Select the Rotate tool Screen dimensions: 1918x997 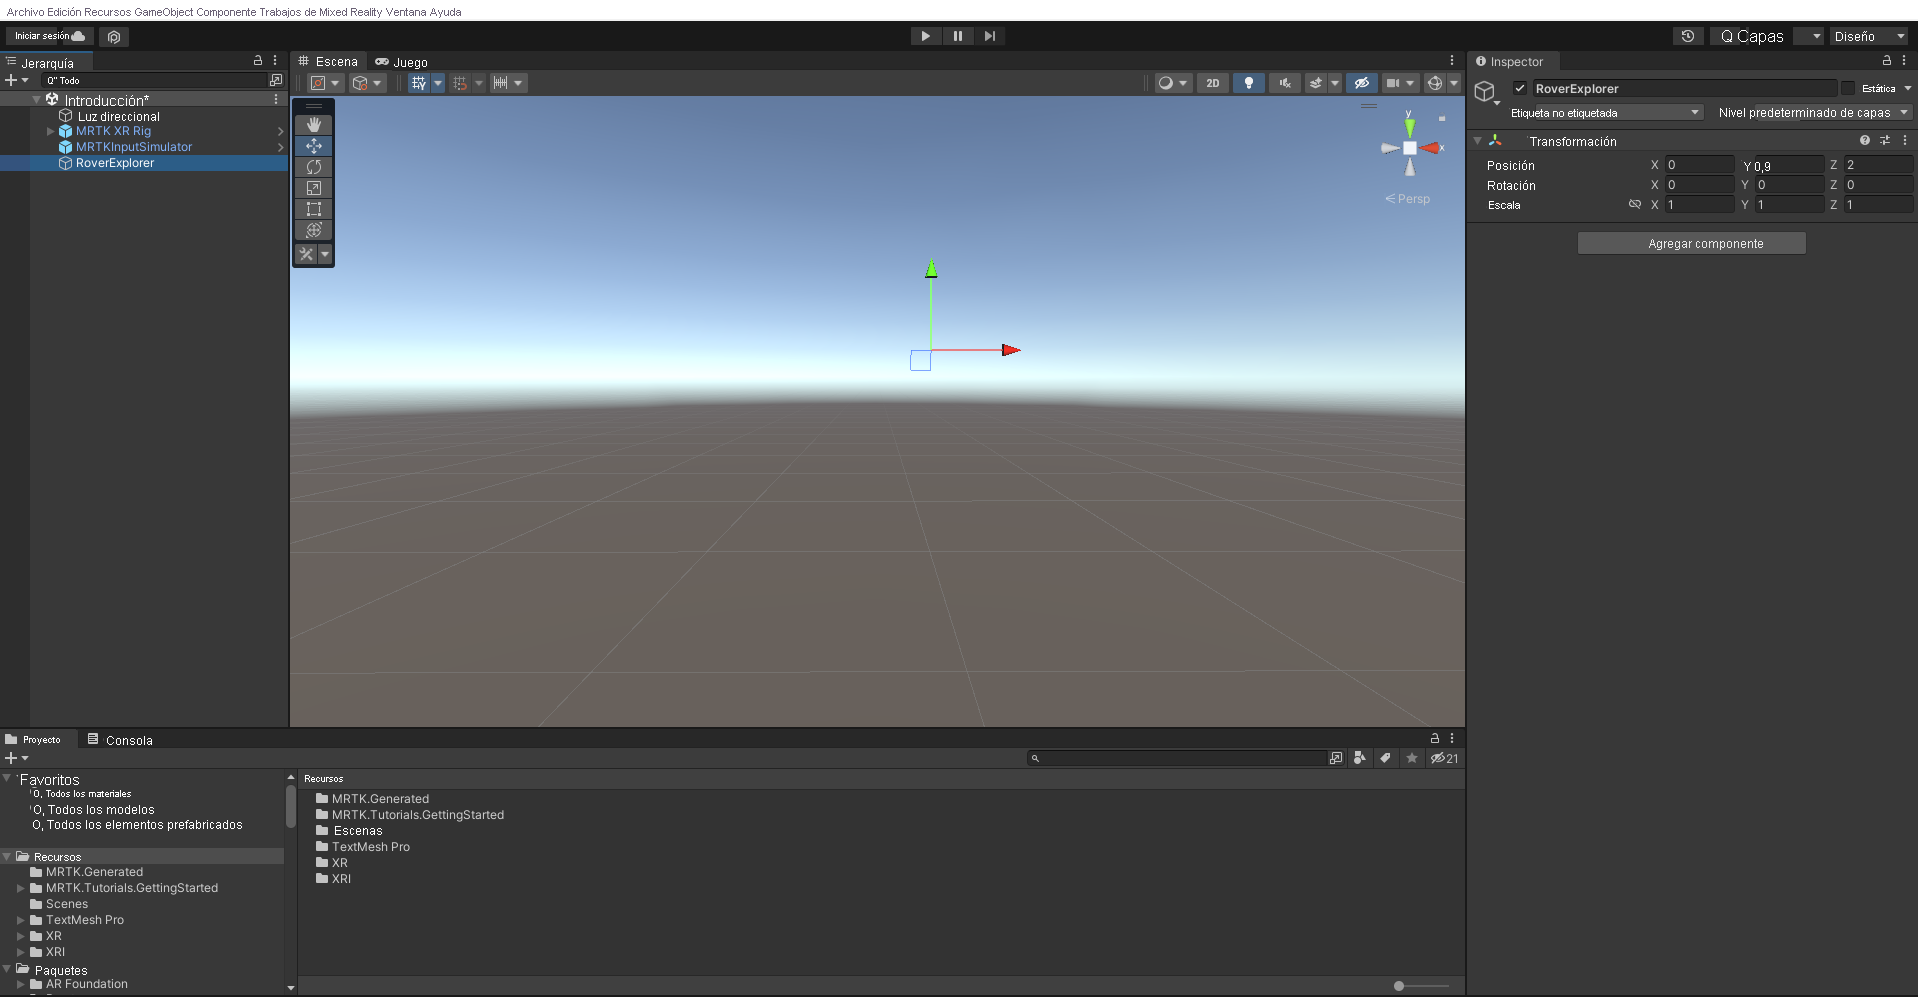pyautogui.click(x=314, y=167)
